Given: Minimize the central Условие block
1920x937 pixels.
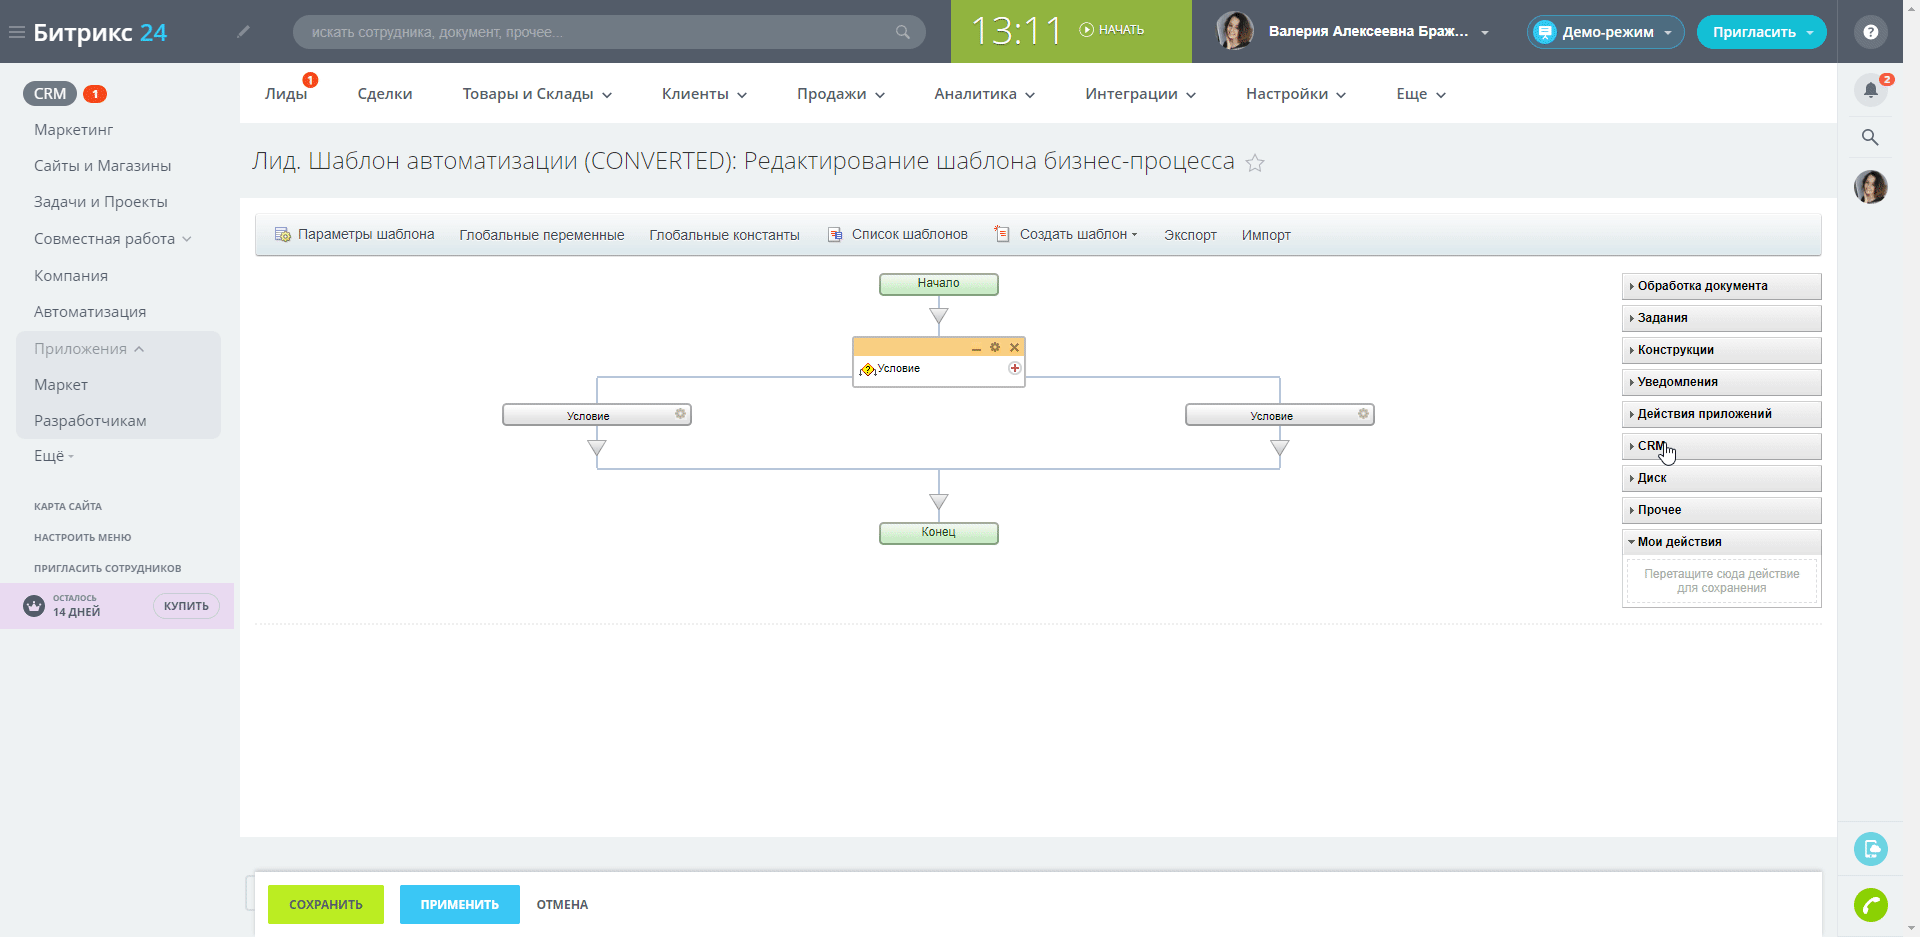Looking at the screenshot, I should pos(976,348).
